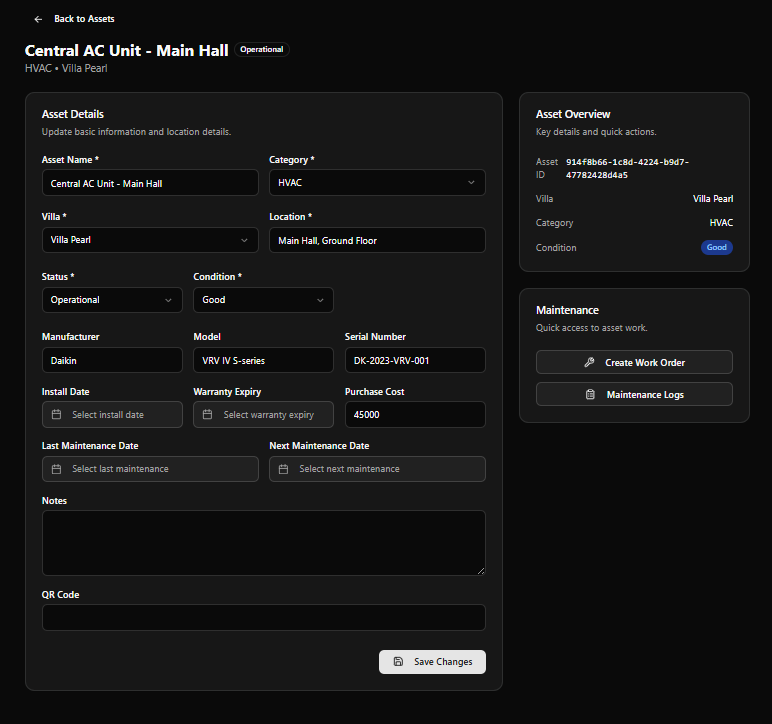
Task: Click the Asset ID value 914f8b66-1c8d...
Action: (x=627, y=168)
